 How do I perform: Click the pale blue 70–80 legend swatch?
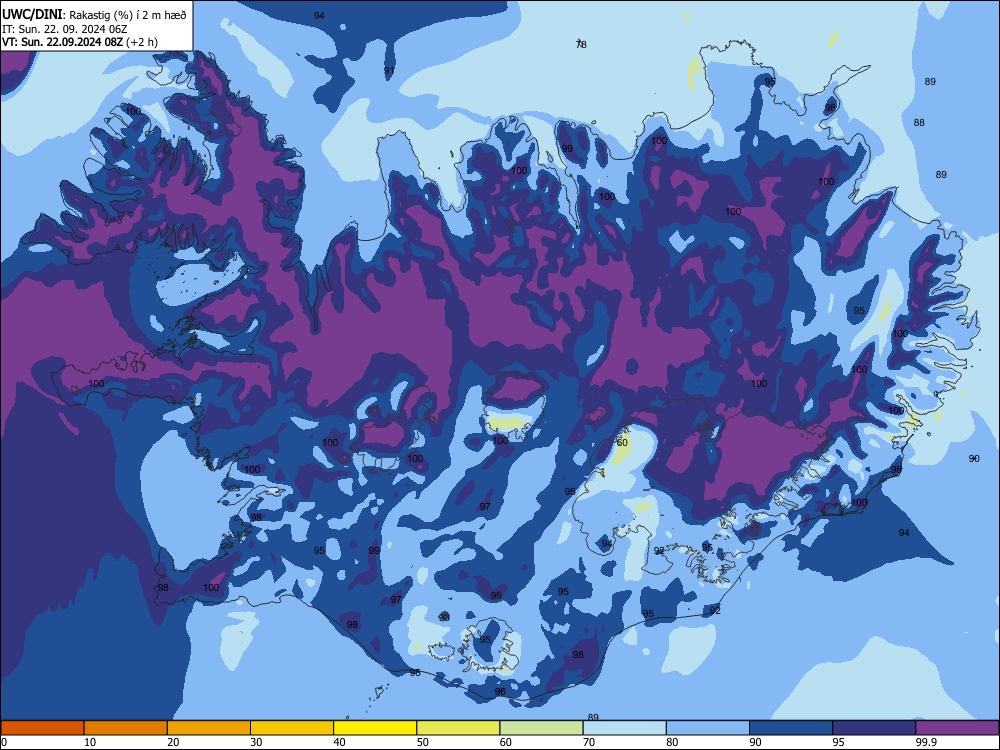click(x=625, y=728)
